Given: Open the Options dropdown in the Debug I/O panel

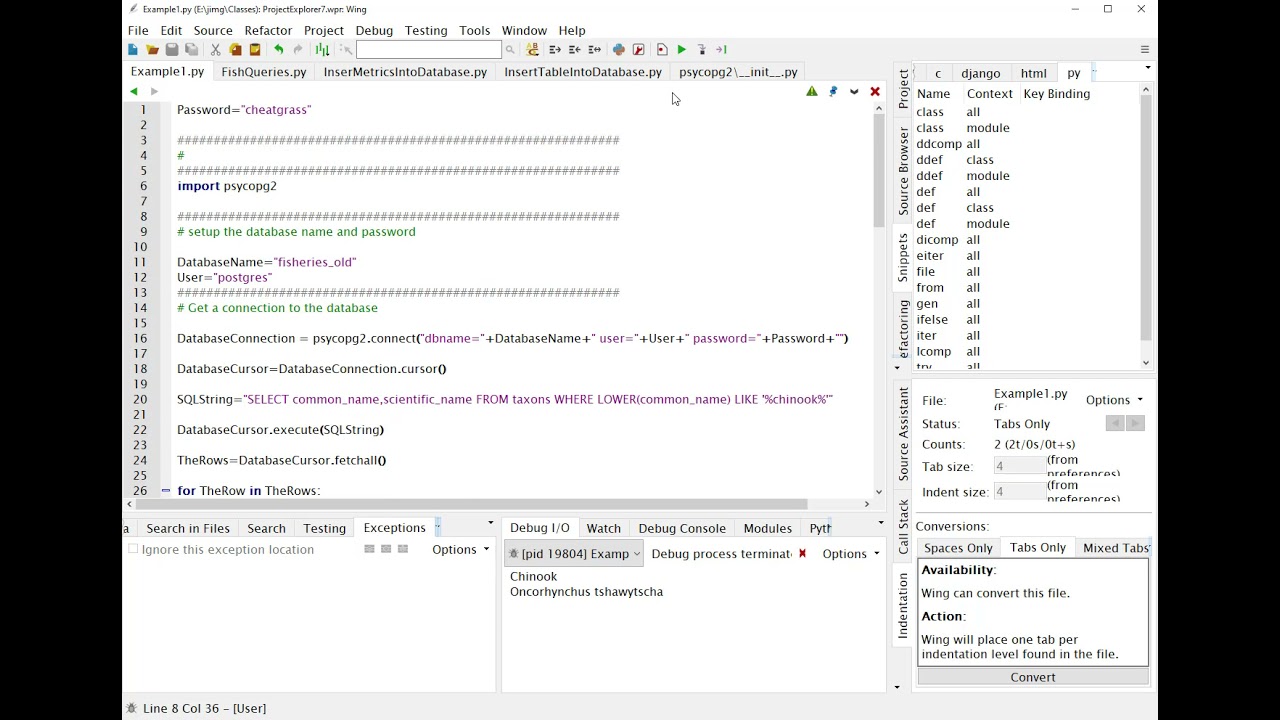Looking at the screenshot, I should coord(851,554).
